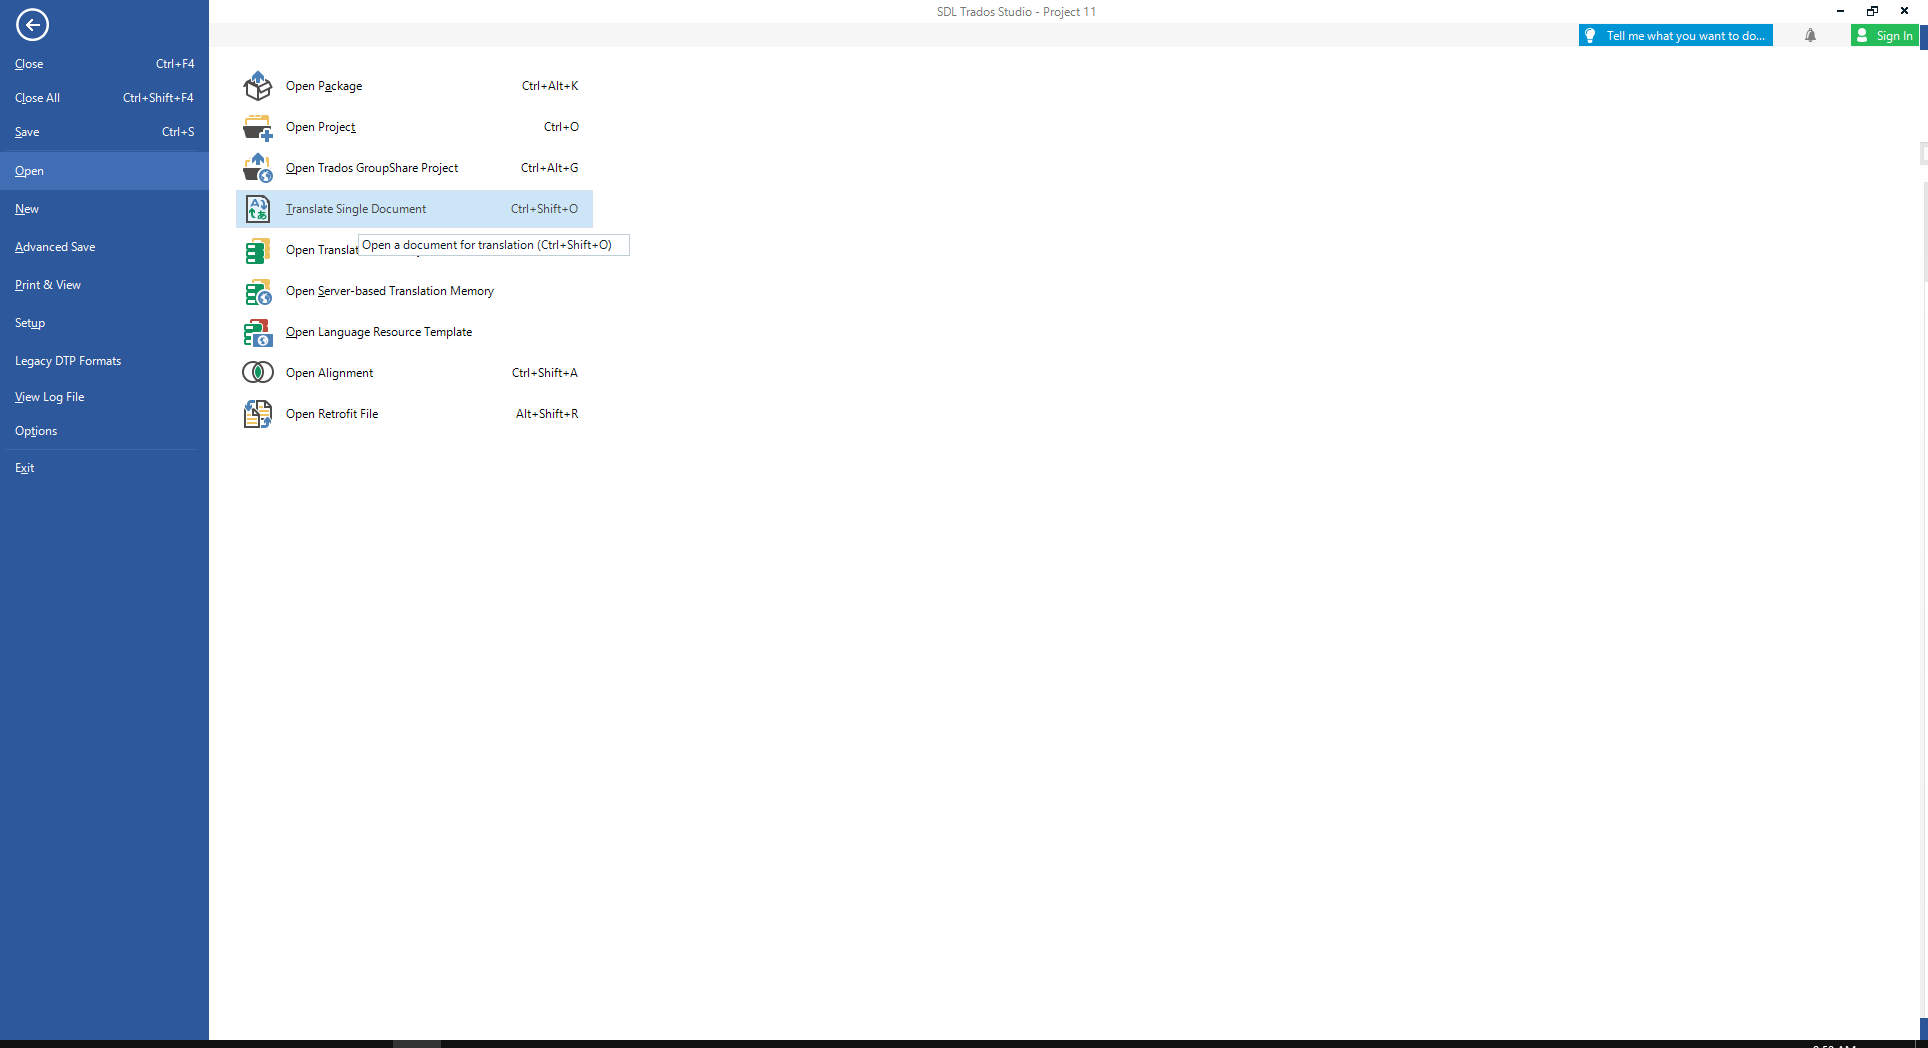
Task: Go back using the circular arrow icon
Action: pos(32,25)
